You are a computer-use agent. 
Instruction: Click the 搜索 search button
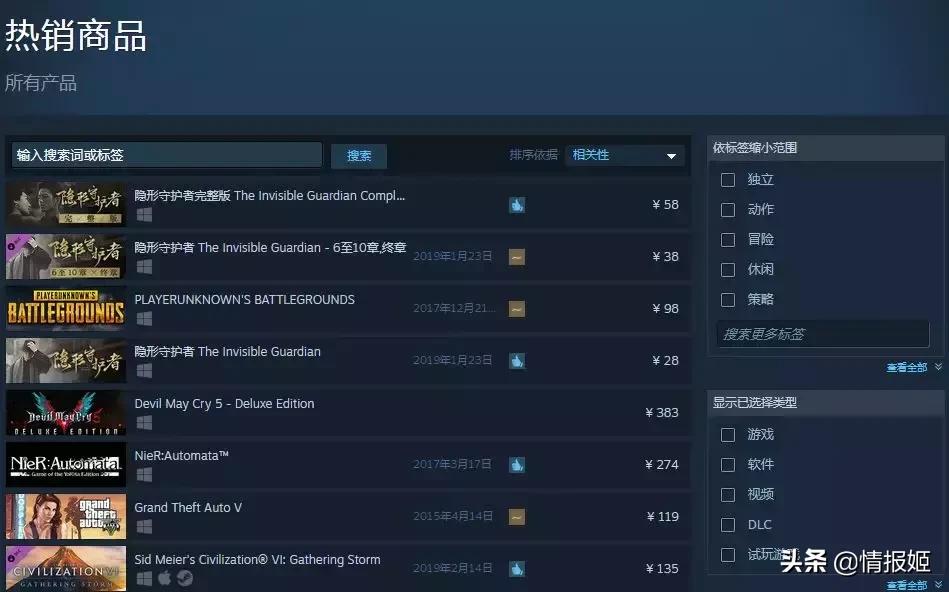[x=358, y=156]
